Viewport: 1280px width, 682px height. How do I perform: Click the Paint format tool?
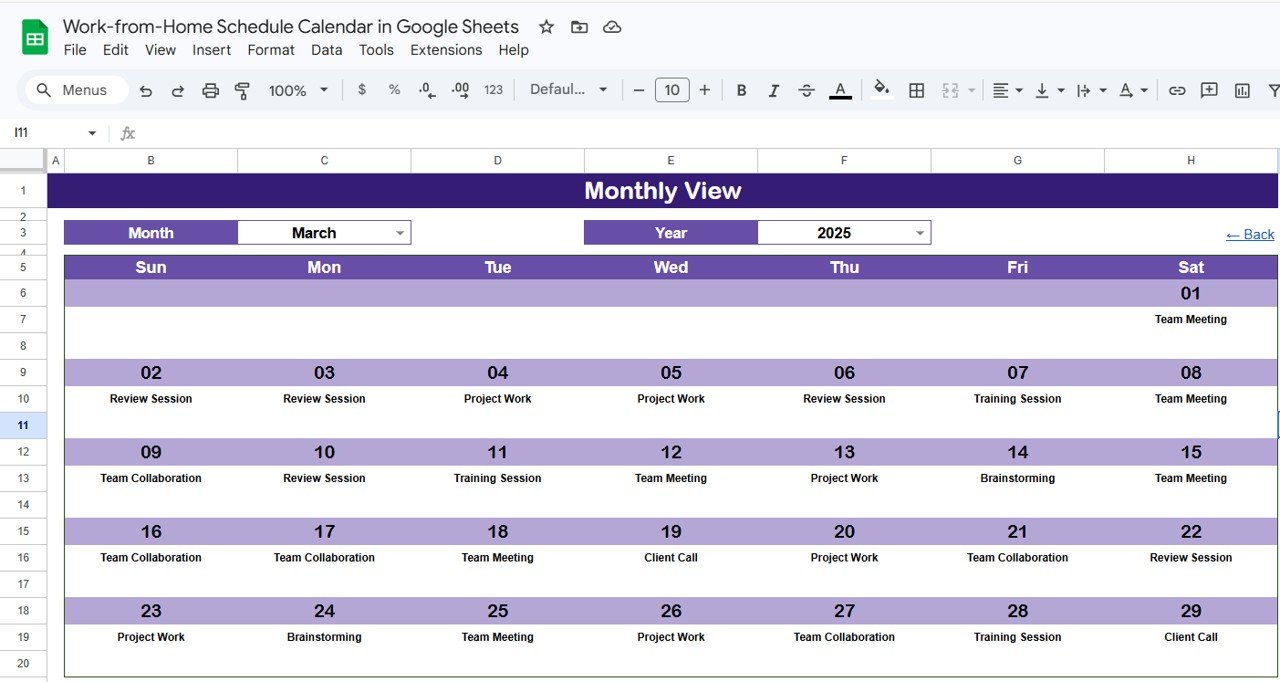pyautogui.click(x=241, y=90)
